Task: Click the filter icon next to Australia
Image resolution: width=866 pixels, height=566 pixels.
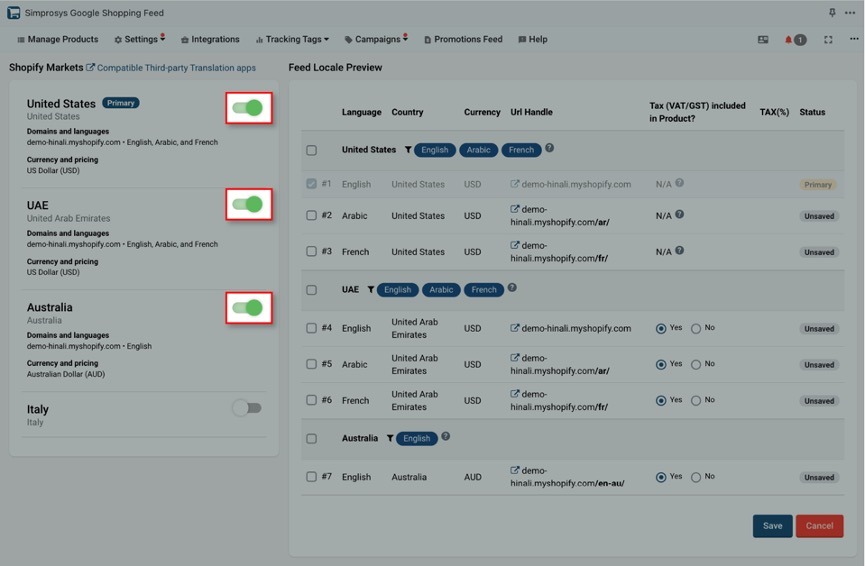Action: tap(390, 438)
